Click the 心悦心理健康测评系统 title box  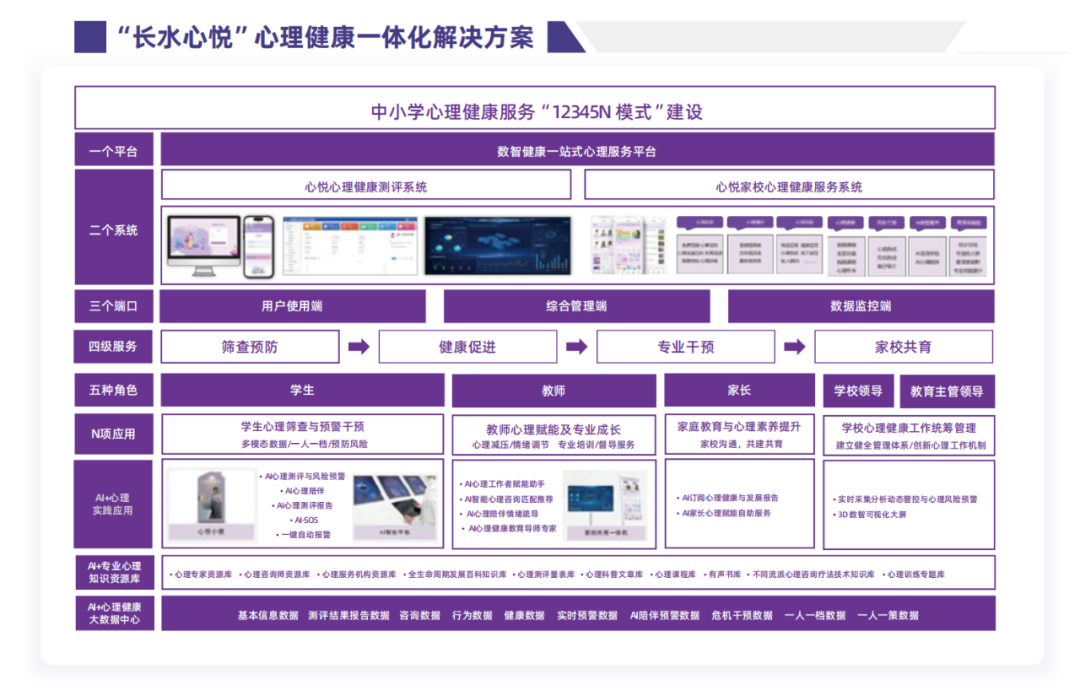[366, 185]
